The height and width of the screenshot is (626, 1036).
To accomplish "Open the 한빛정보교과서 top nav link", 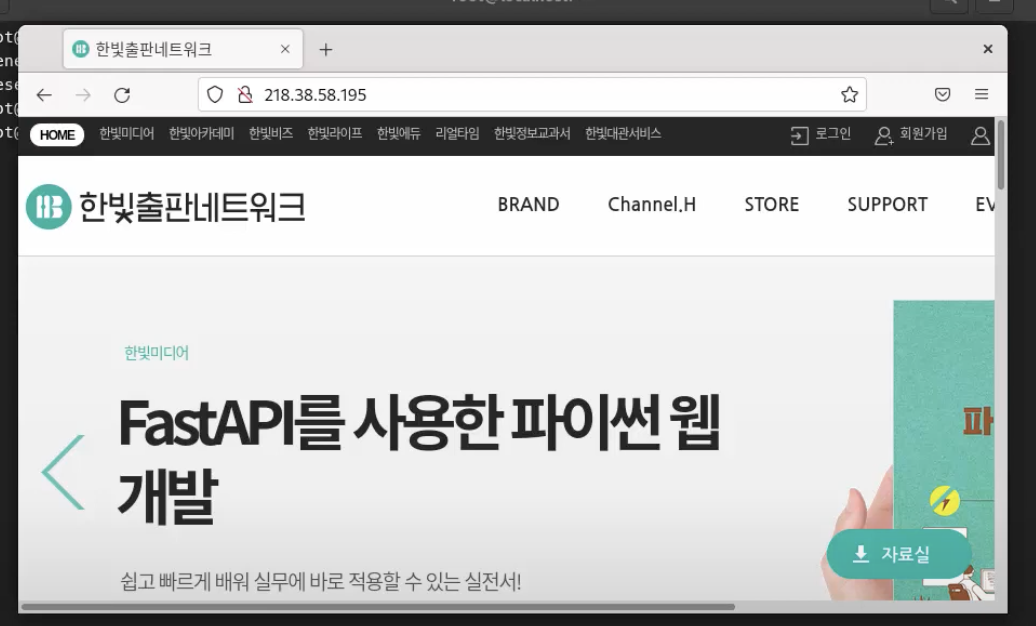I will (532, 134).
